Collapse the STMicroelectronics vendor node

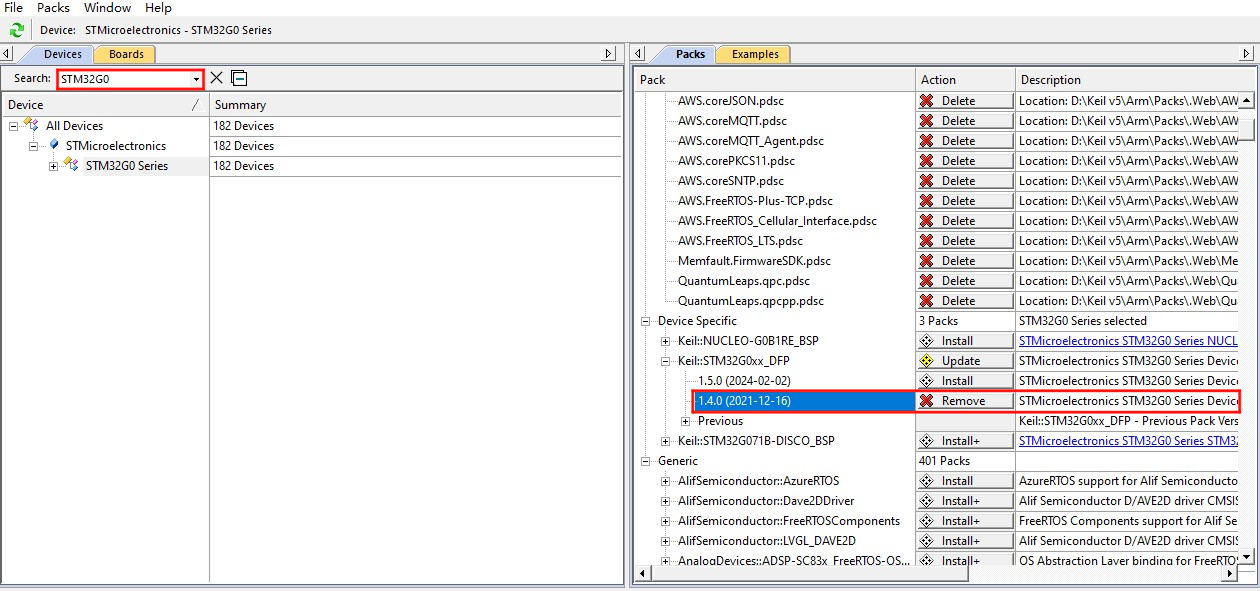coord(34,146)
